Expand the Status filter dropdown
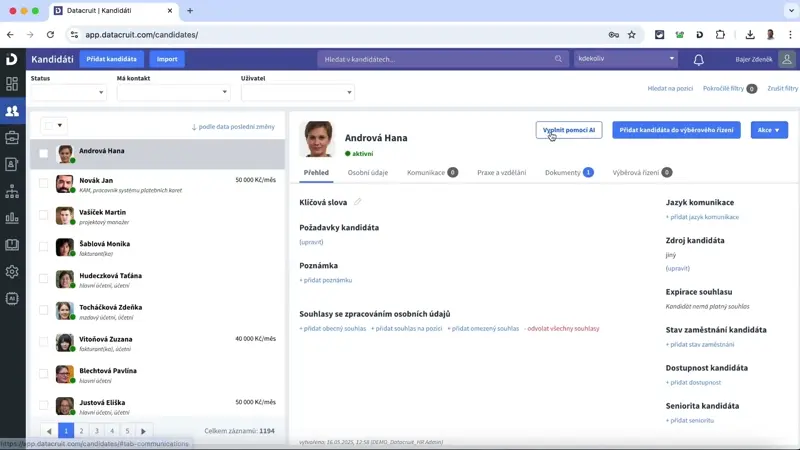800x450 pixels. point(68,93)
